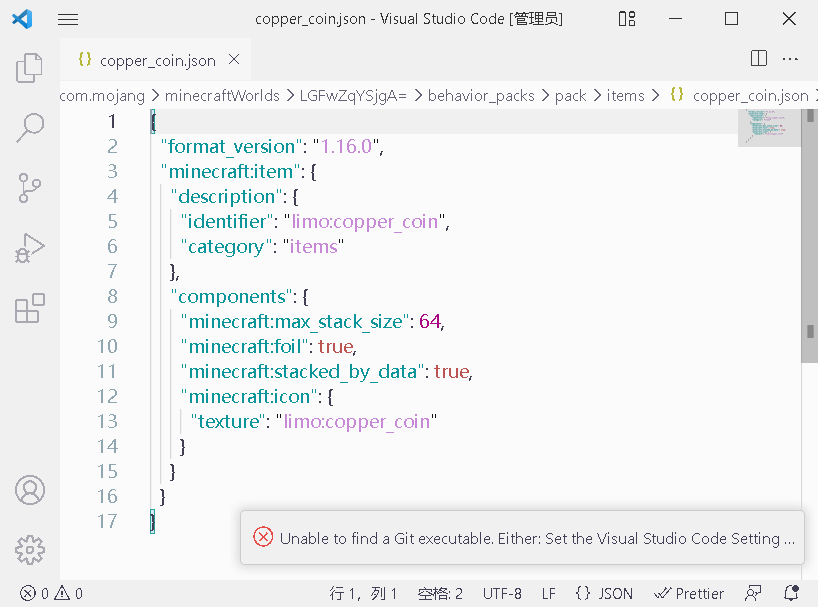Click the editor minimap preview

[769, 127]
